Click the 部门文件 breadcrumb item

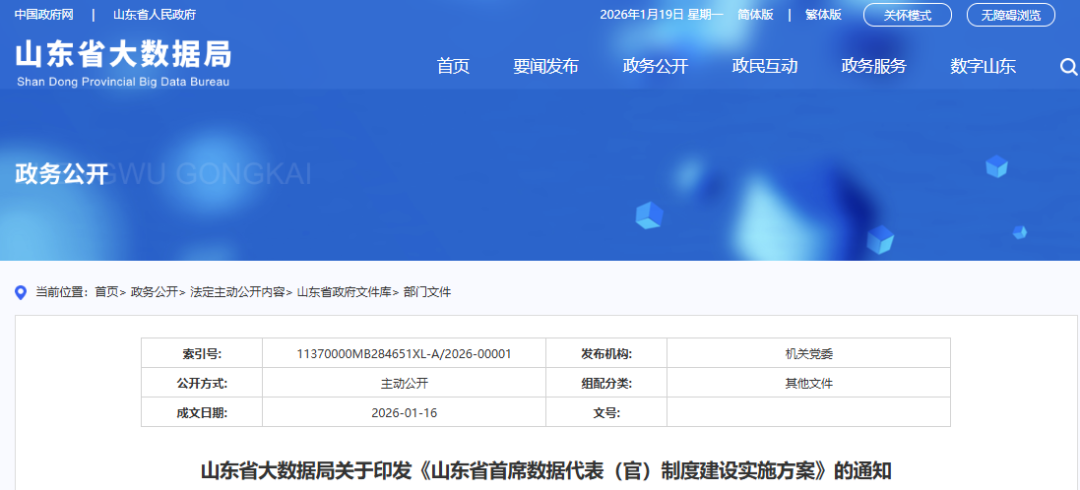pos(427,292)
